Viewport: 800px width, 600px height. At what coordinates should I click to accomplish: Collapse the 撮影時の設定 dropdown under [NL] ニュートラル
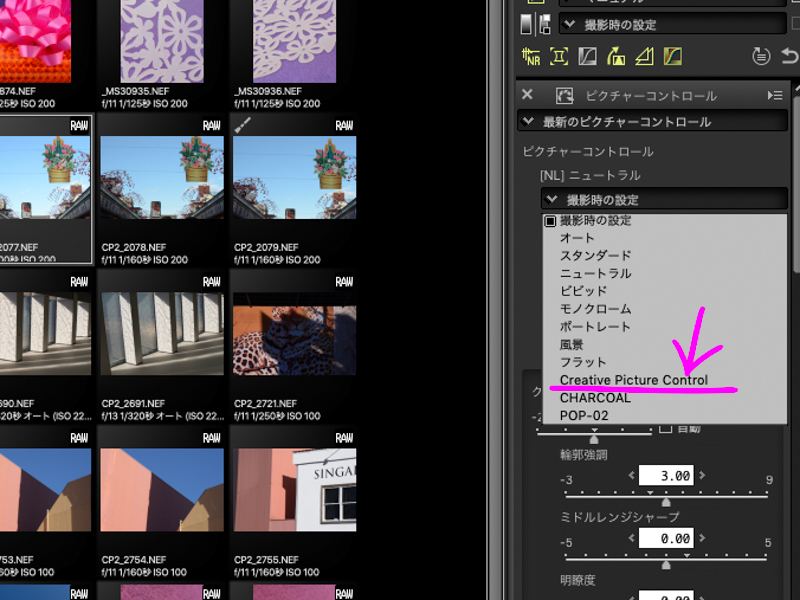pyautogui.click(x=664, y=199)
